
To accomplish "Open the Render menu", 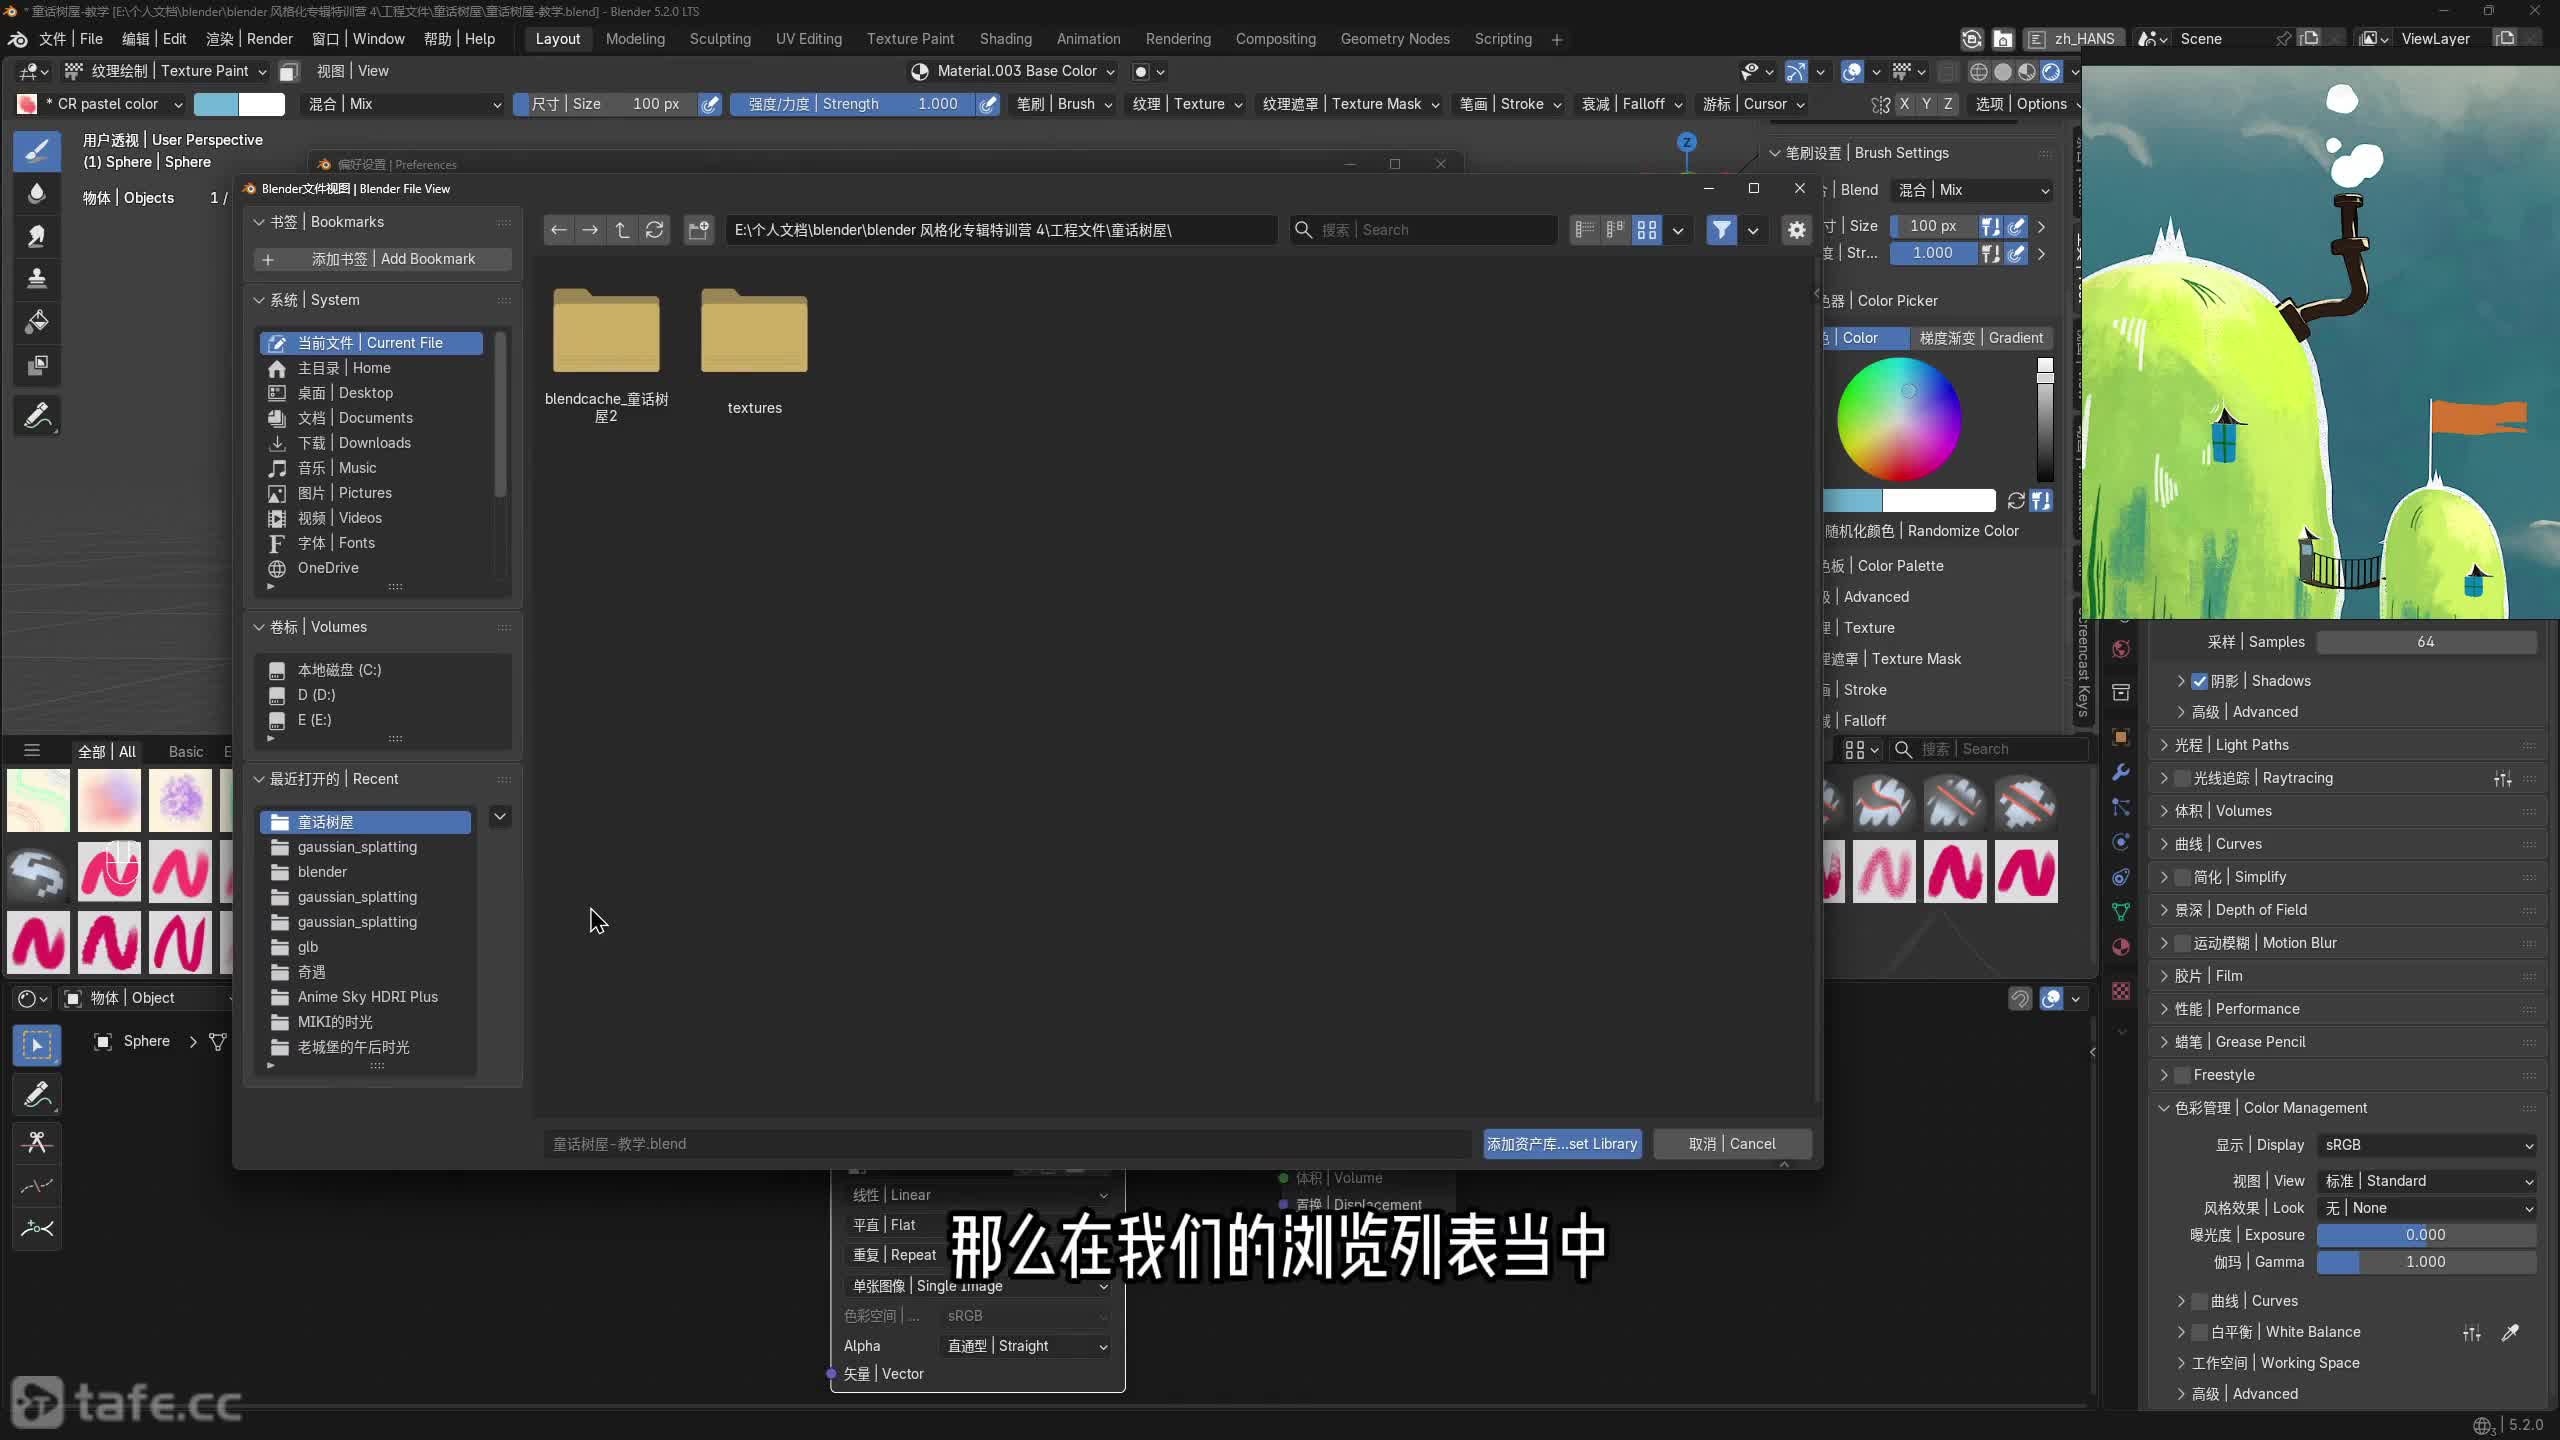I will 249,39.
